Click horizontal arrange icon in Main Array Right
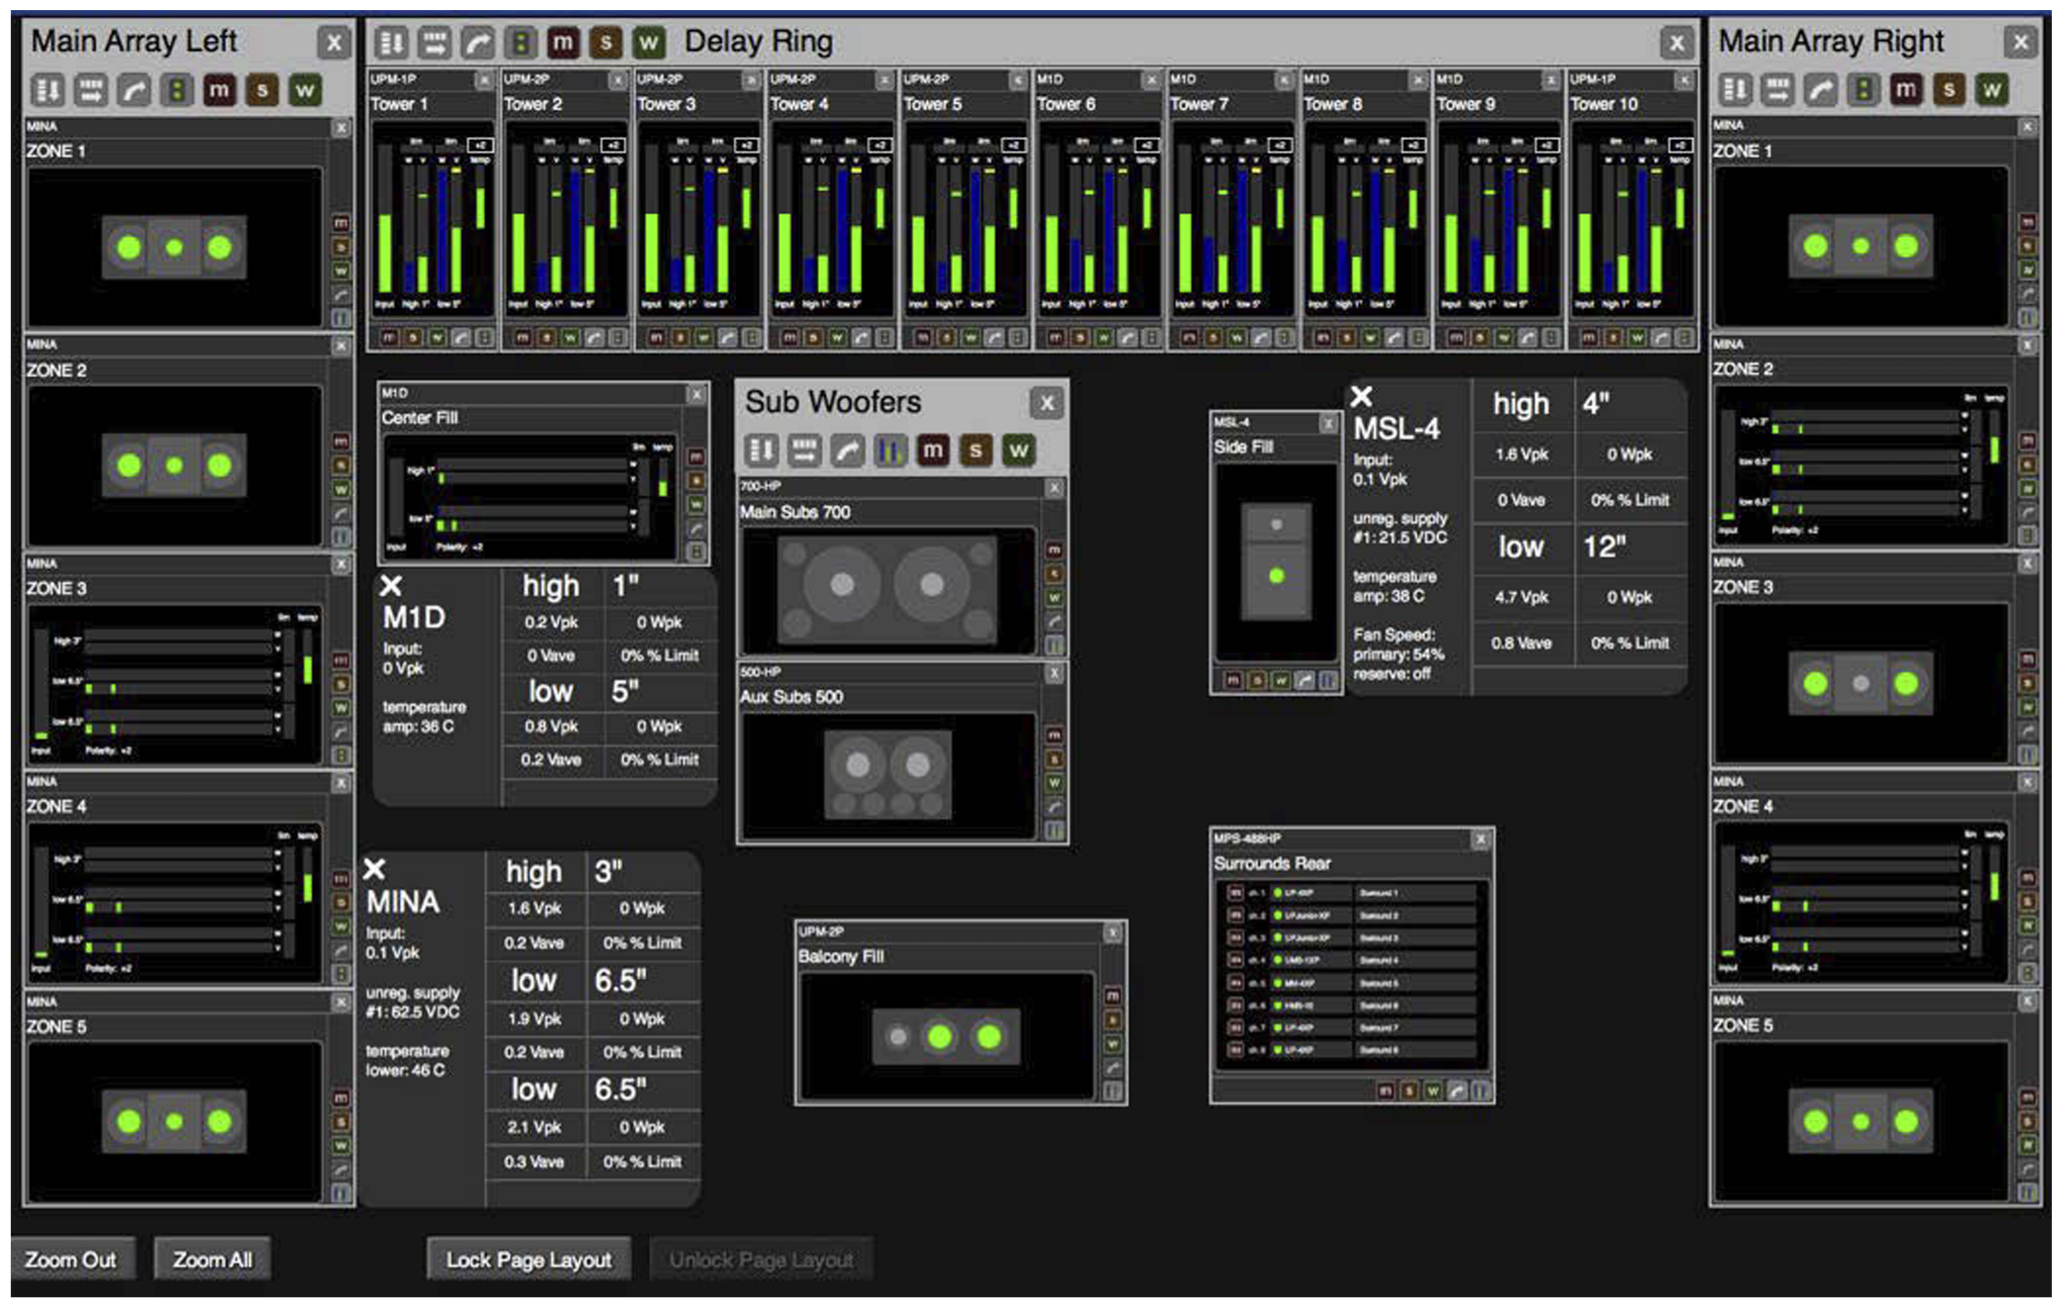This screenshot has width=2062, height=1315. (x=1777, y=90)
